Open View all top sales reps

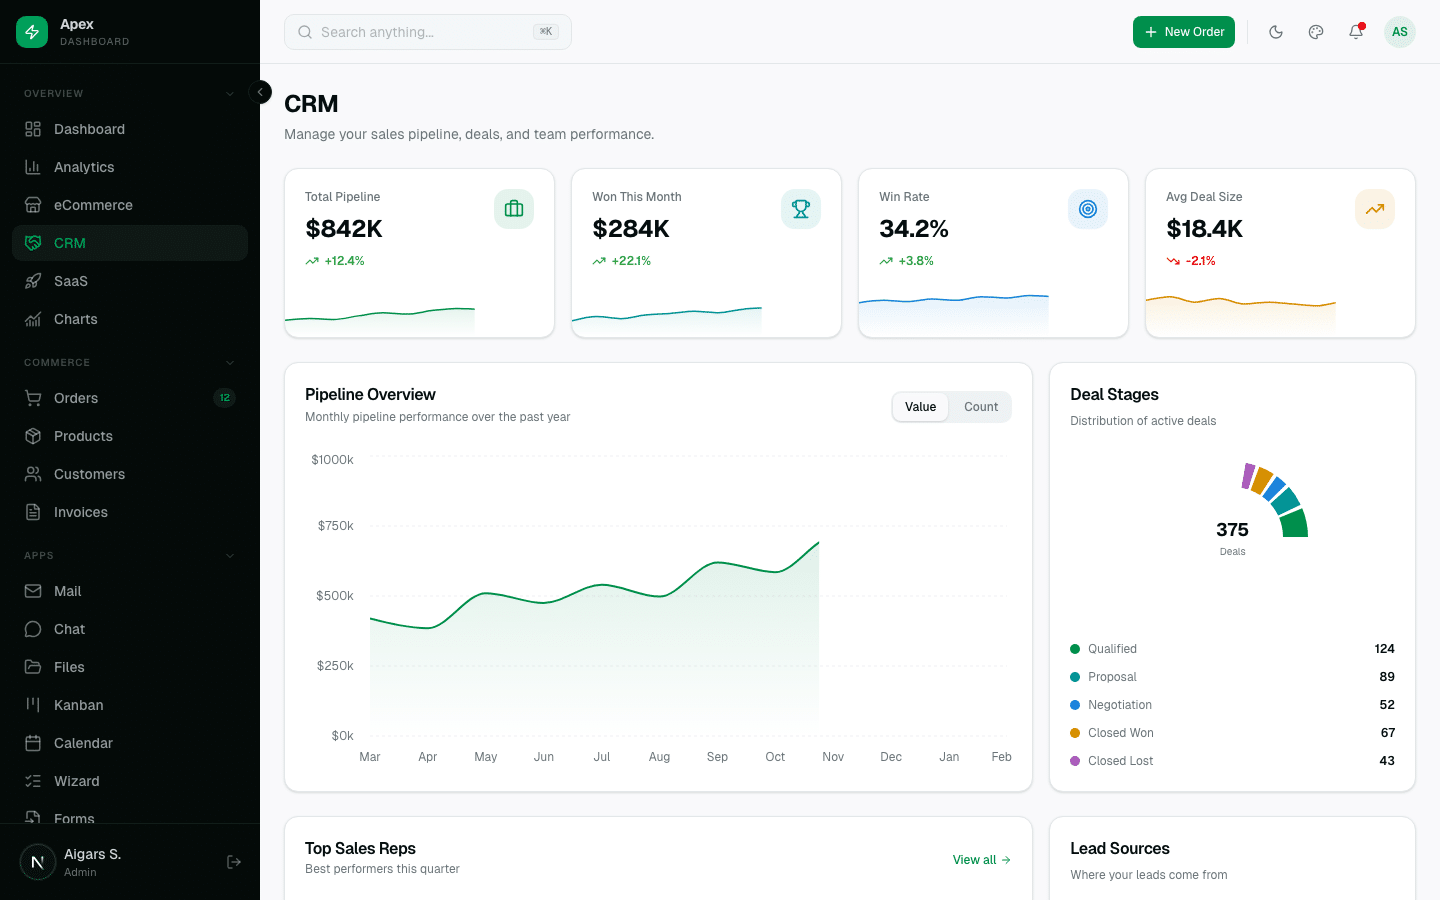(981, 859)
